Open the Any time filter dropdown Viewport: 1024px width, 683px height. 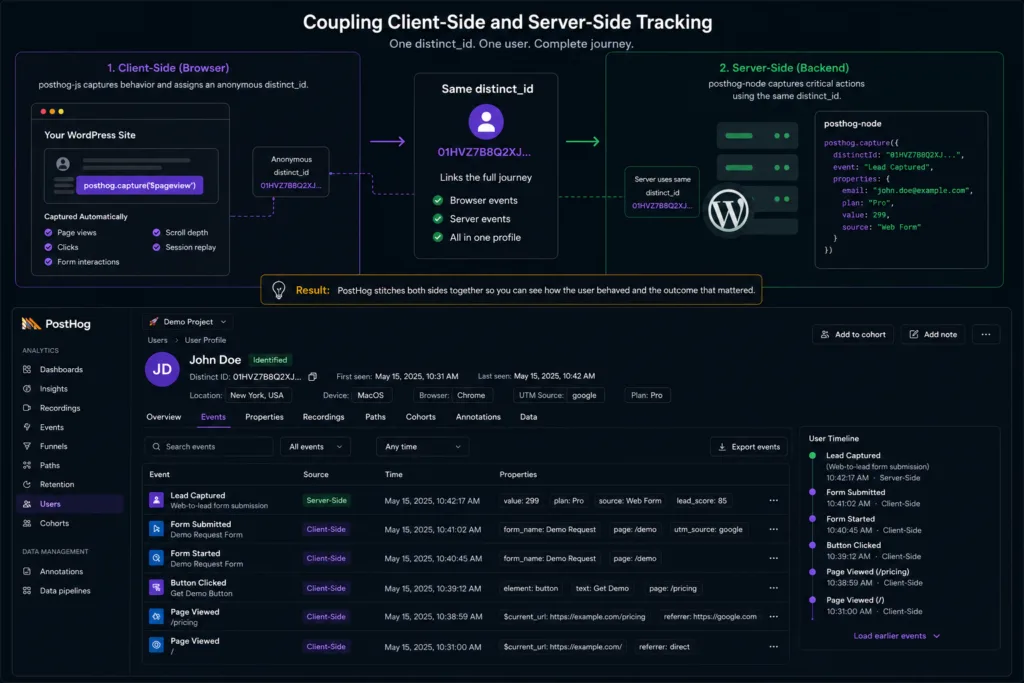point(423,447)
